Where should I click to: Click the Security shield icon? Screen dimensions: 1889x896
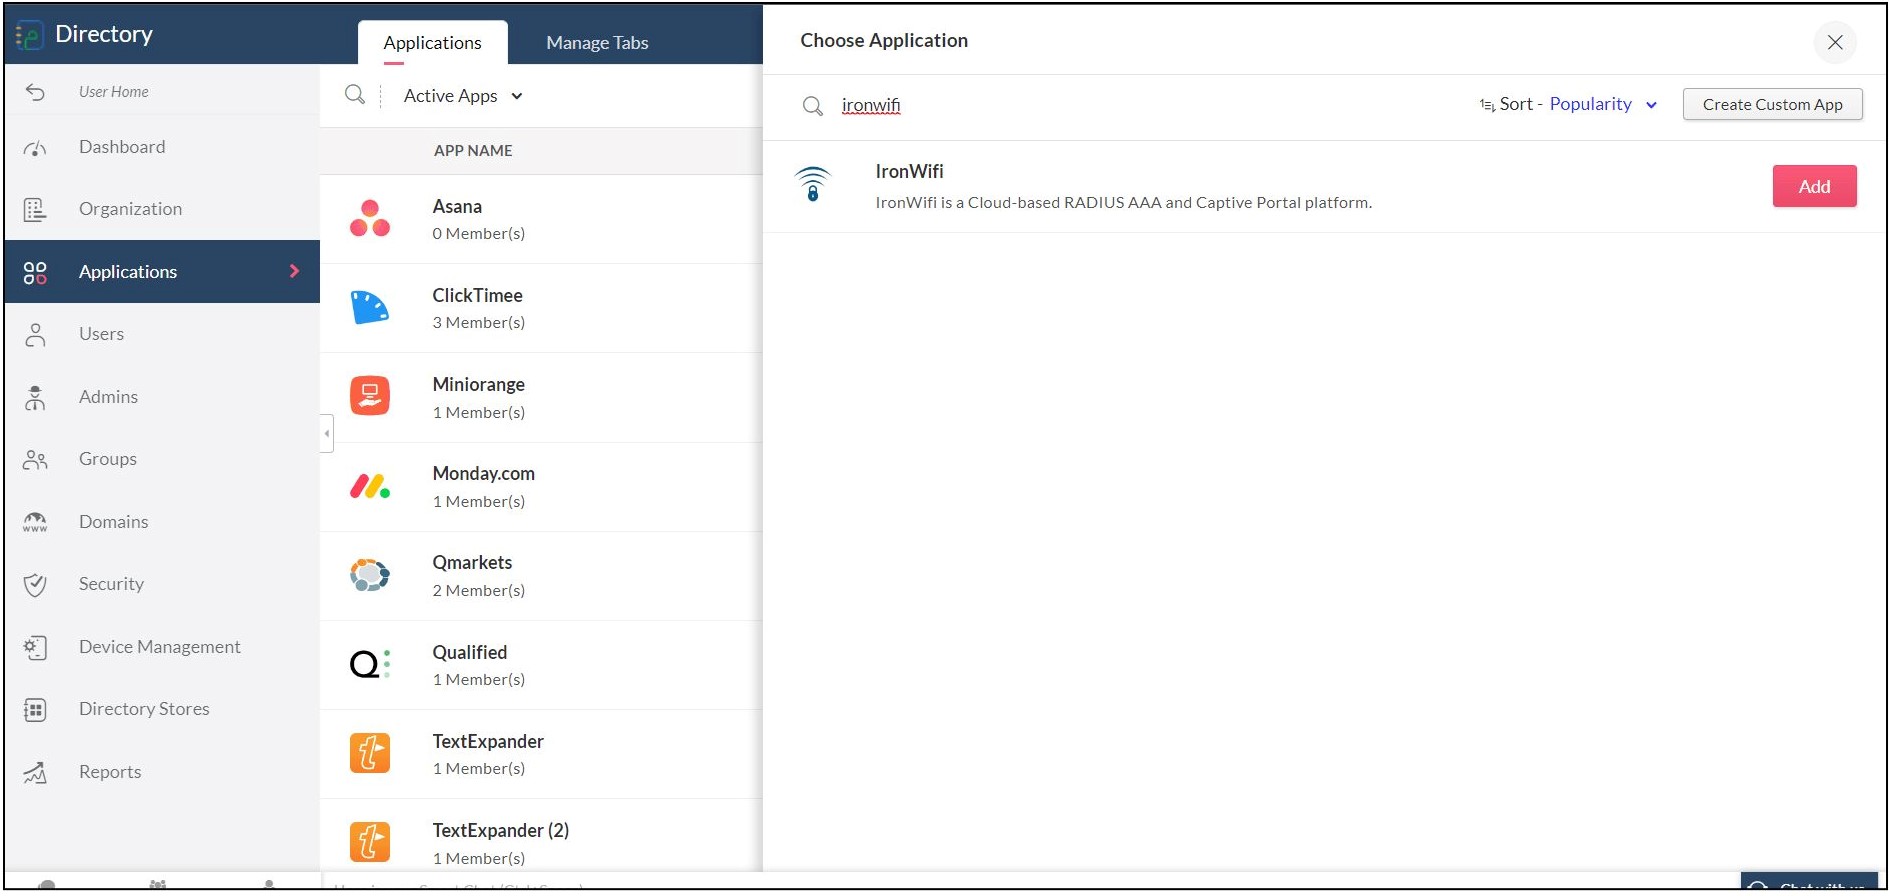[35, 584]
